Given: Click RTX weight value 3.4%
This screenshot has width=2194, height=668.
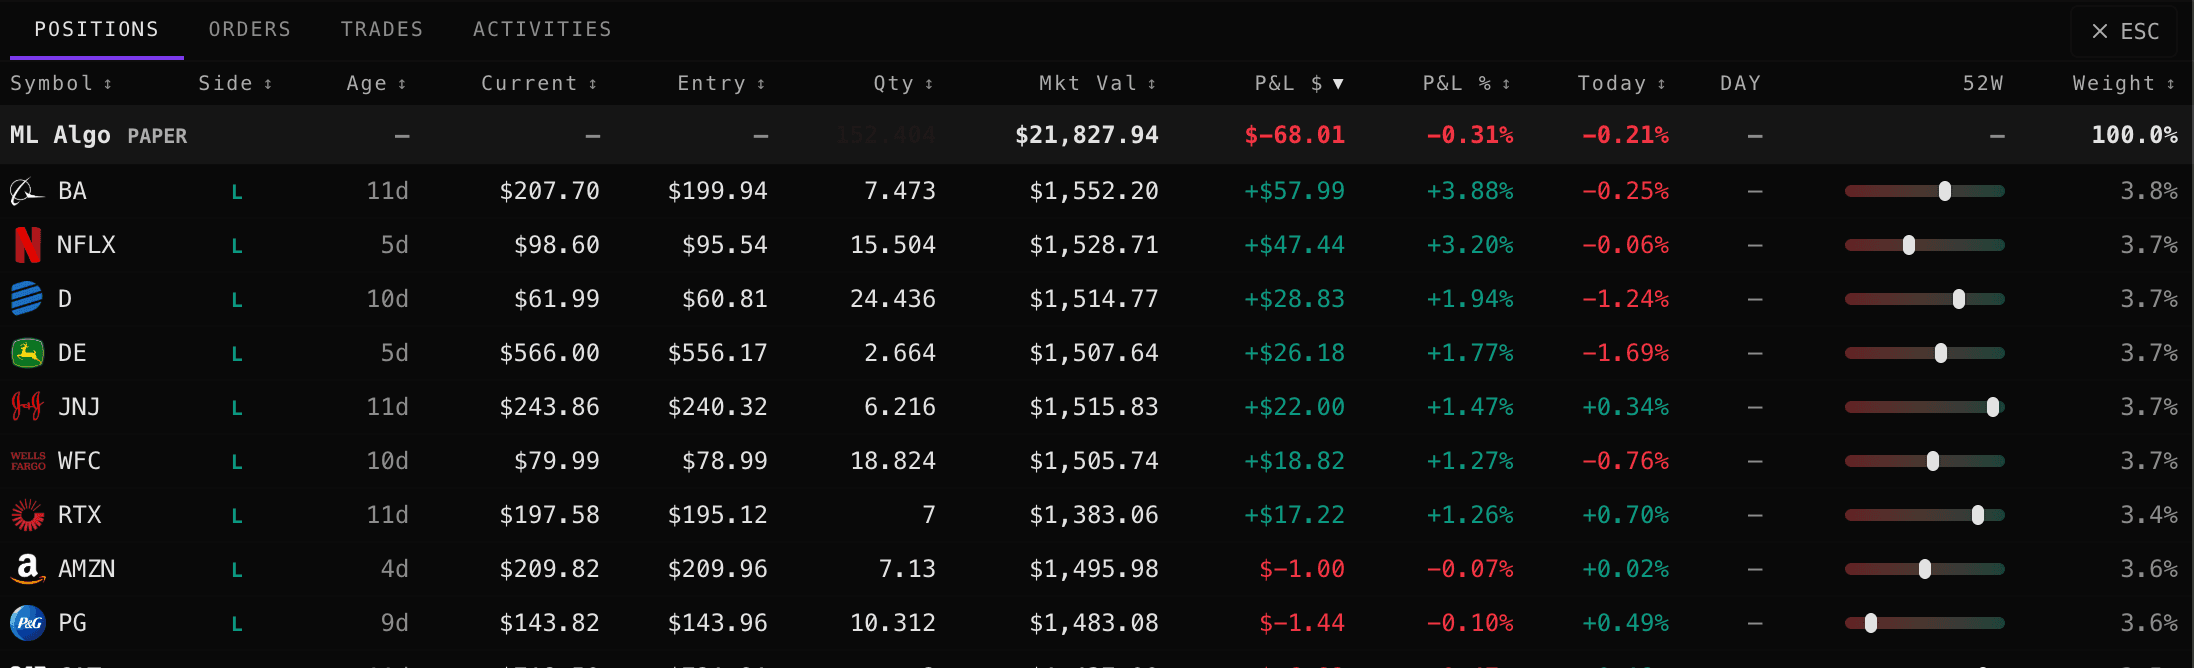Looking at the screenshot, I should (2149, 515).
